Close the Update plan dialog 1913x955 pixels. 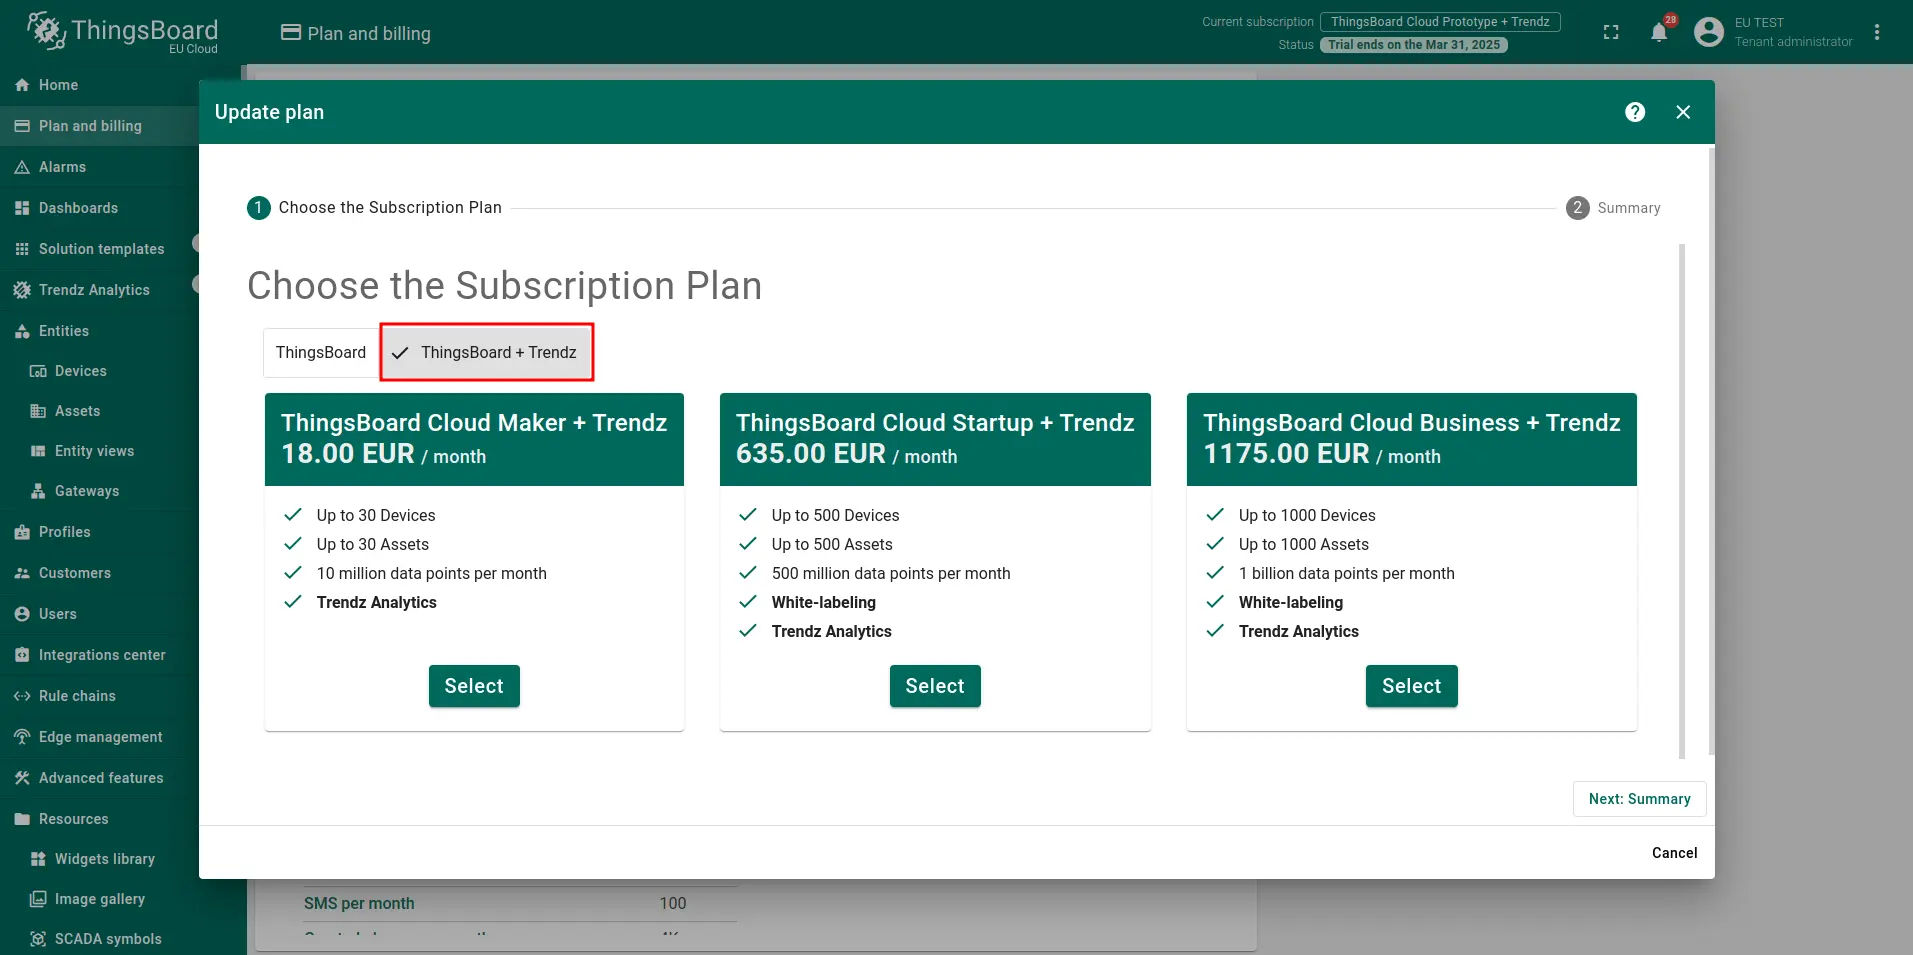(1683, 112)
